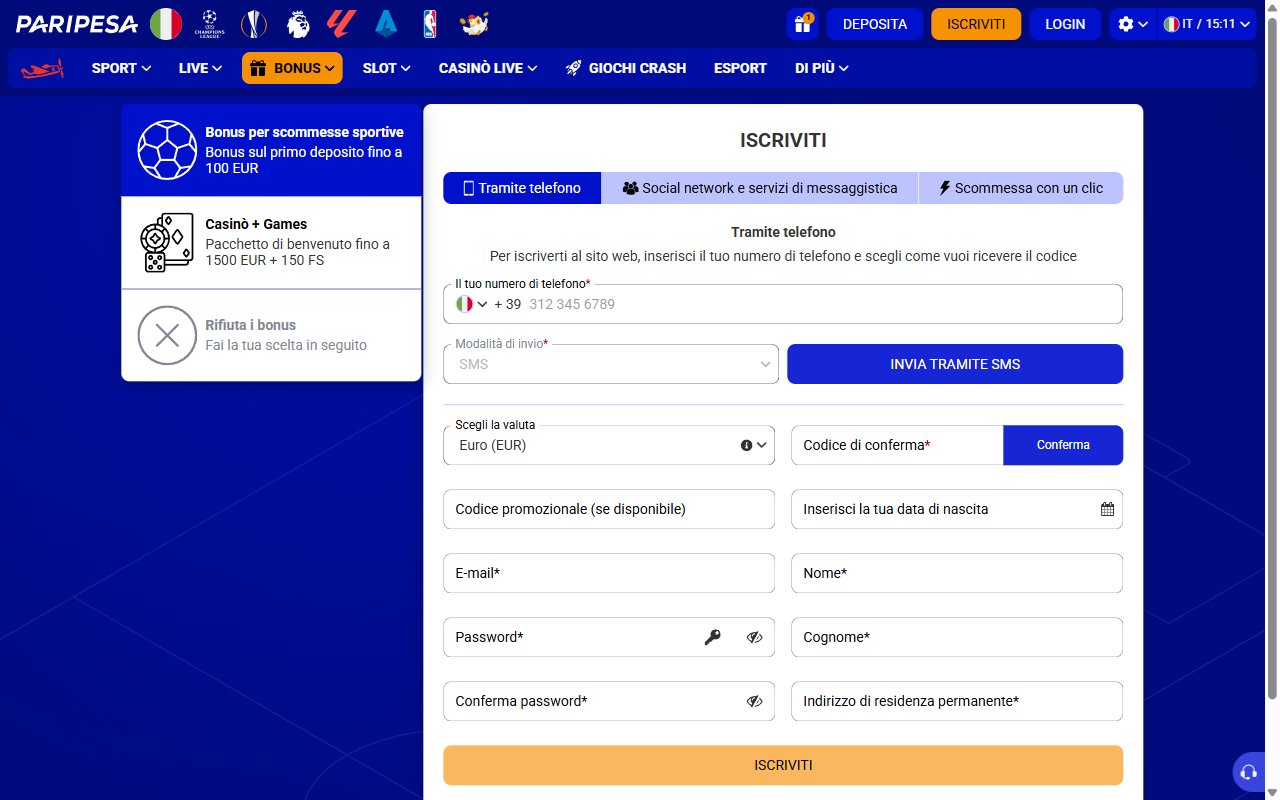Focus the Codice di conferma field

(x=897, y=445)
